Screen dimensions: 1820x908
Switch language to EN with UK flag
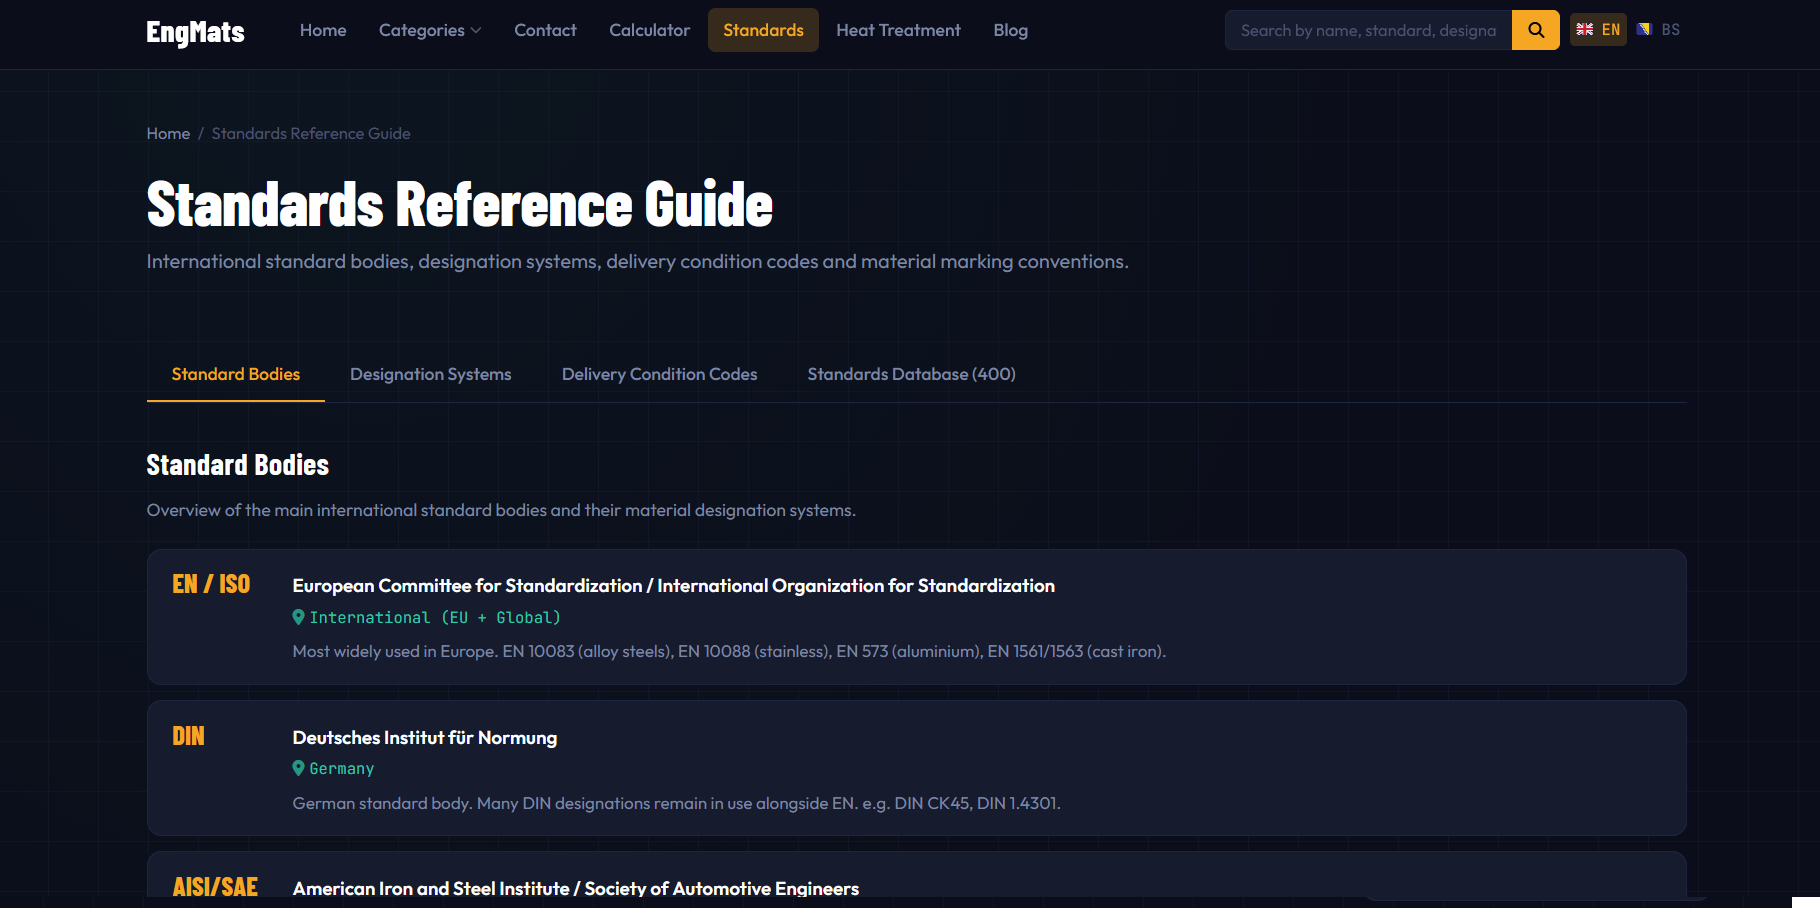pyautogui.click(x=1598, y=30)
